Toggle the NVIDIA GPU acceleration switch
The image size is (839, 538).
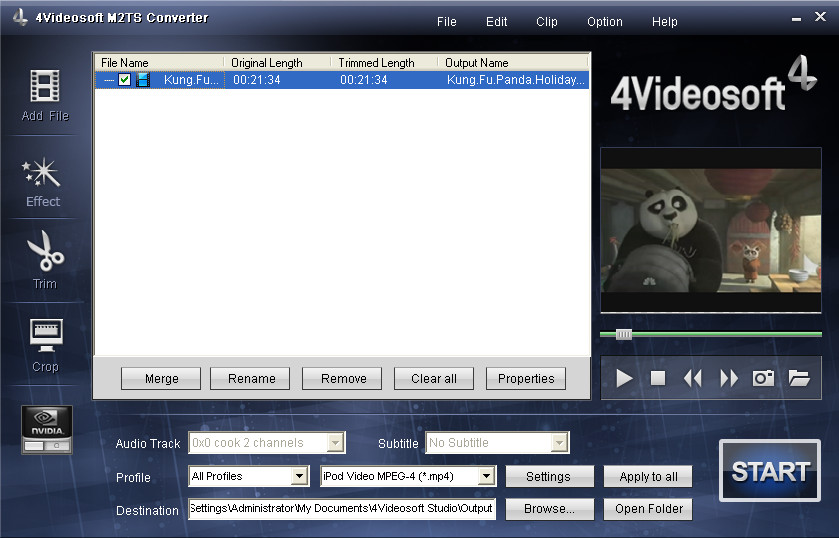(47, 444)
